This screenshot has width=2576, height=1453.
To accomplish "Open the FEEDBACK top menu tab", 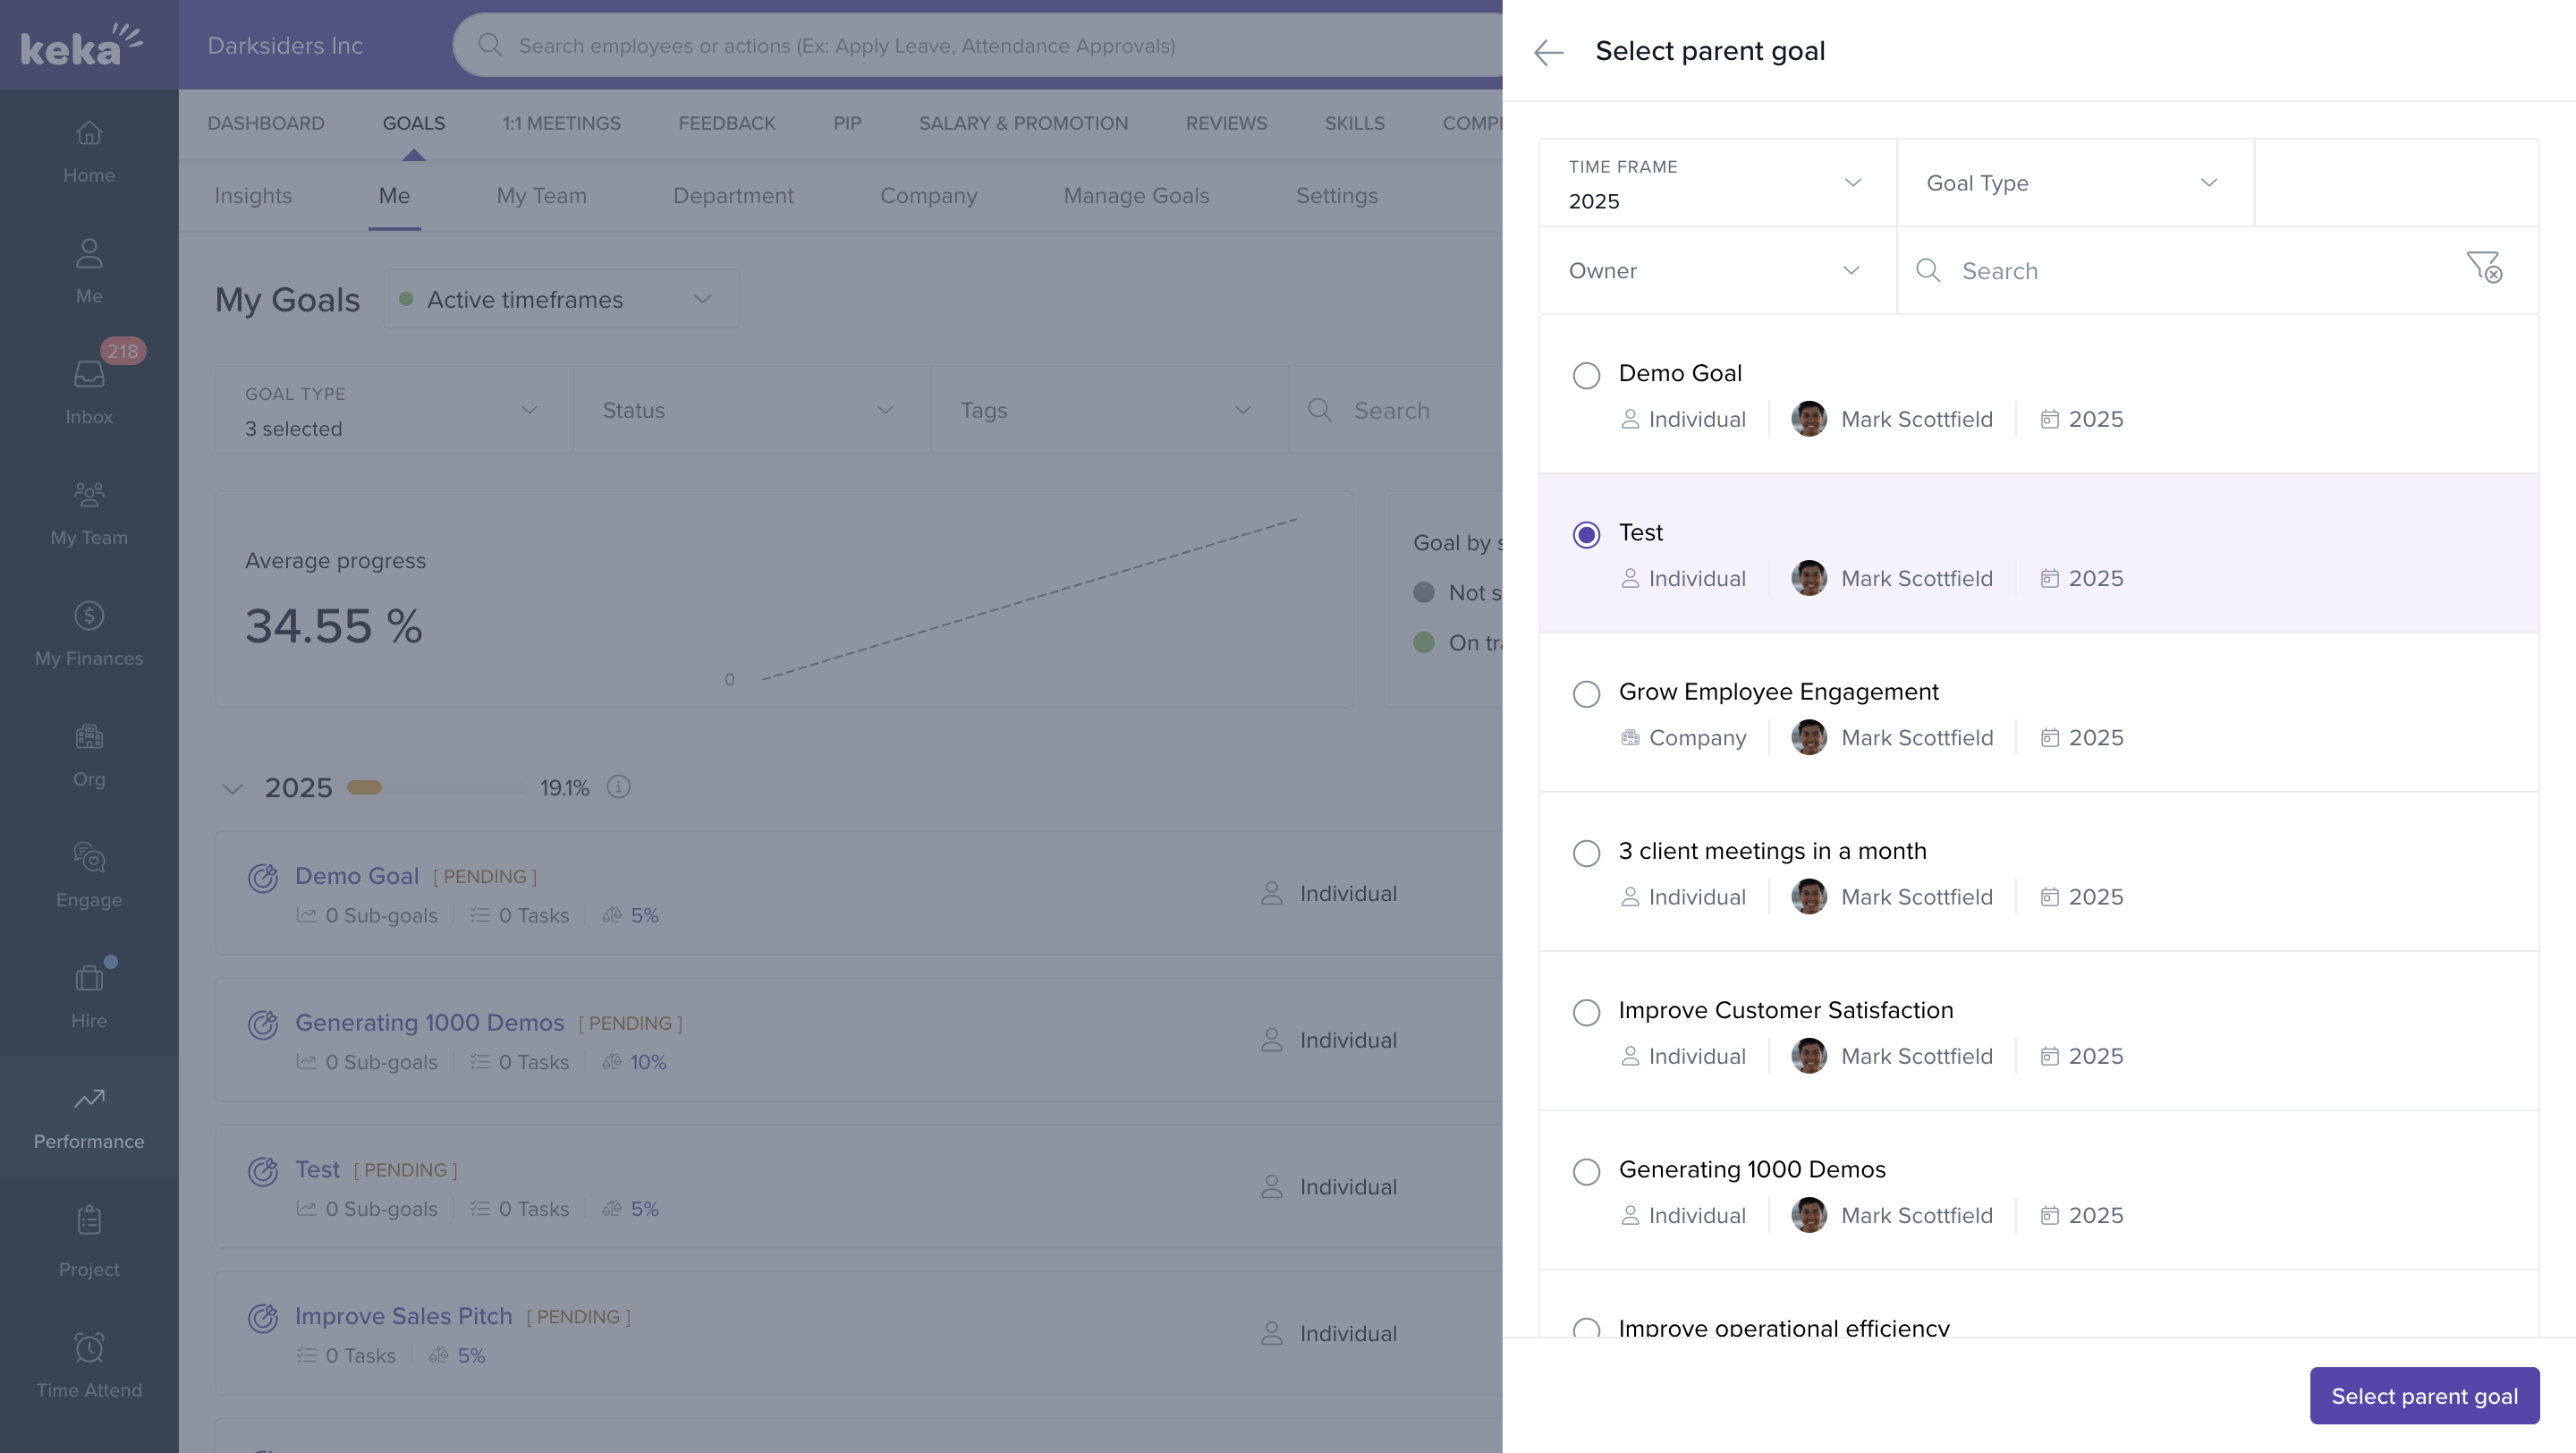I will [x=726, y=123].
